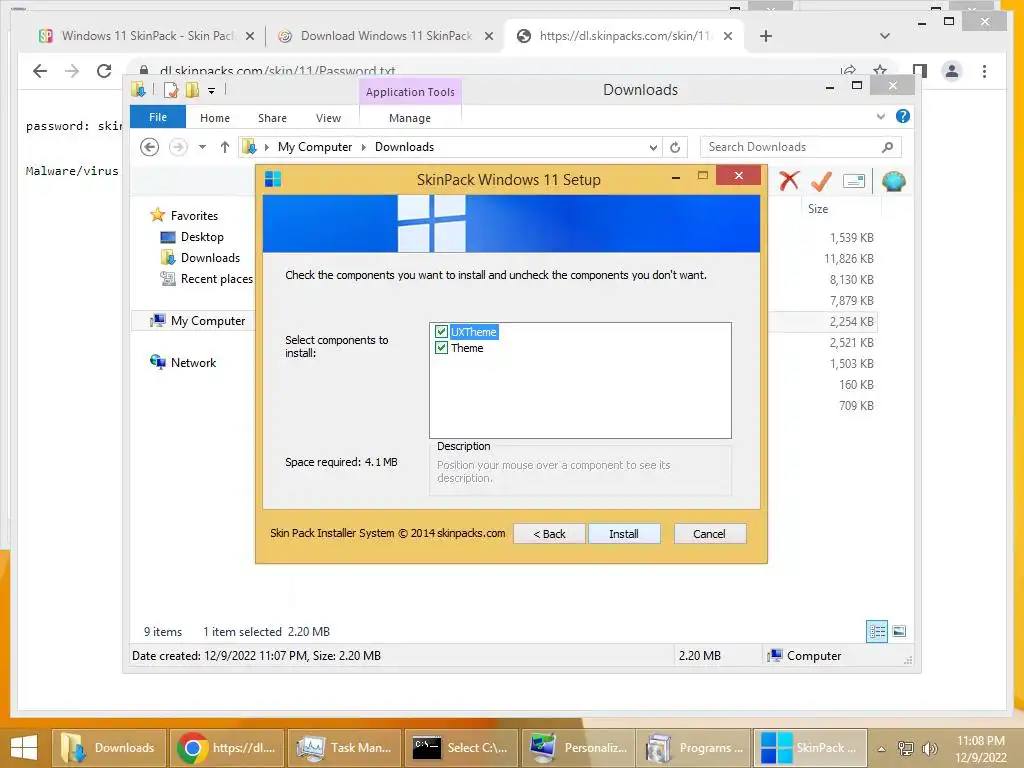Bookmark this page with star icon
Image resolution: width=1024 pixels, height=768 pixels.
[x=880, y=71]
